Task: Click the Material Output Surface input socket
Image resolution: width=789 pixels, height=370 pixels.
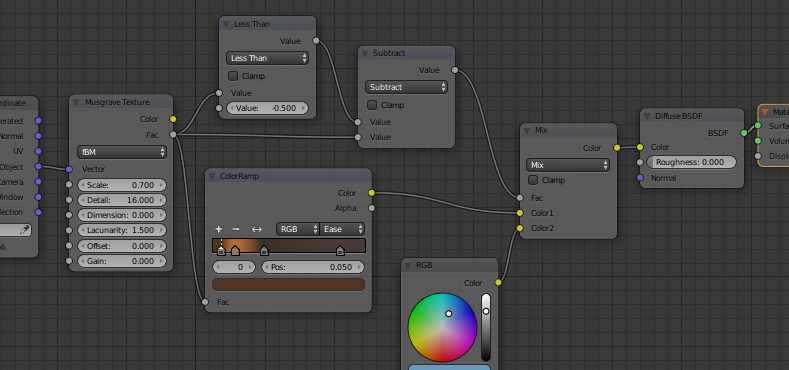Action: 758,125
